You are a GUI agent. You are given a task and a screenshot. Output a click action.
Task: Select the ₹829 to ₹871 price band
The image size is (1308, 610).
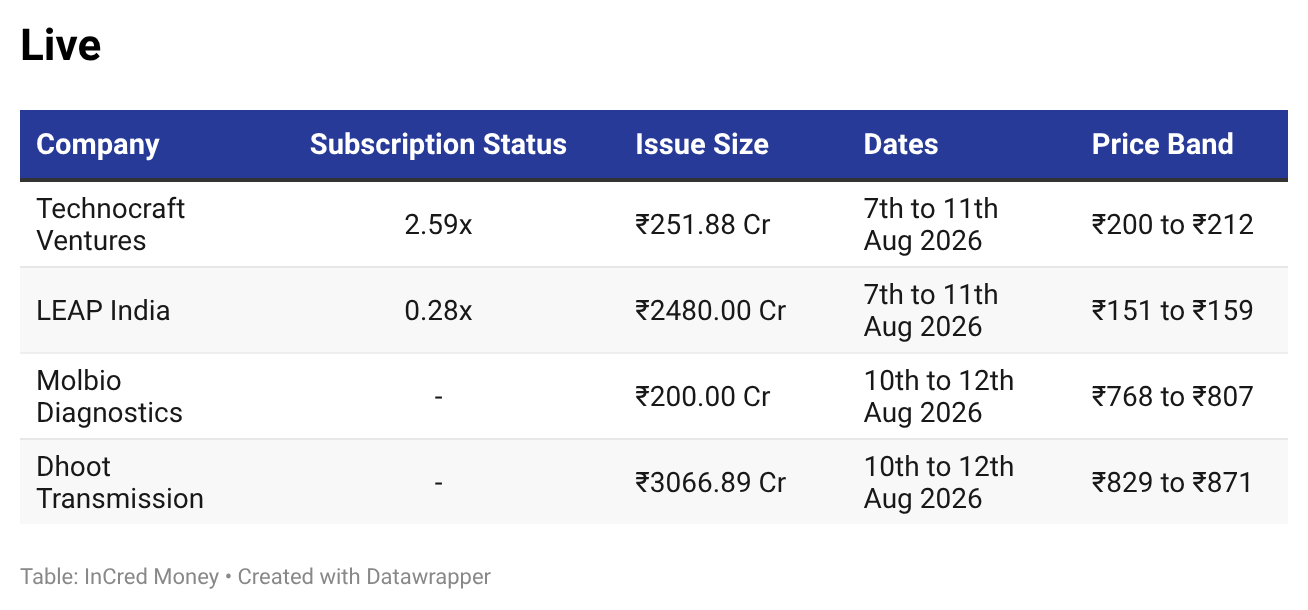click(x=1172, y=482)
